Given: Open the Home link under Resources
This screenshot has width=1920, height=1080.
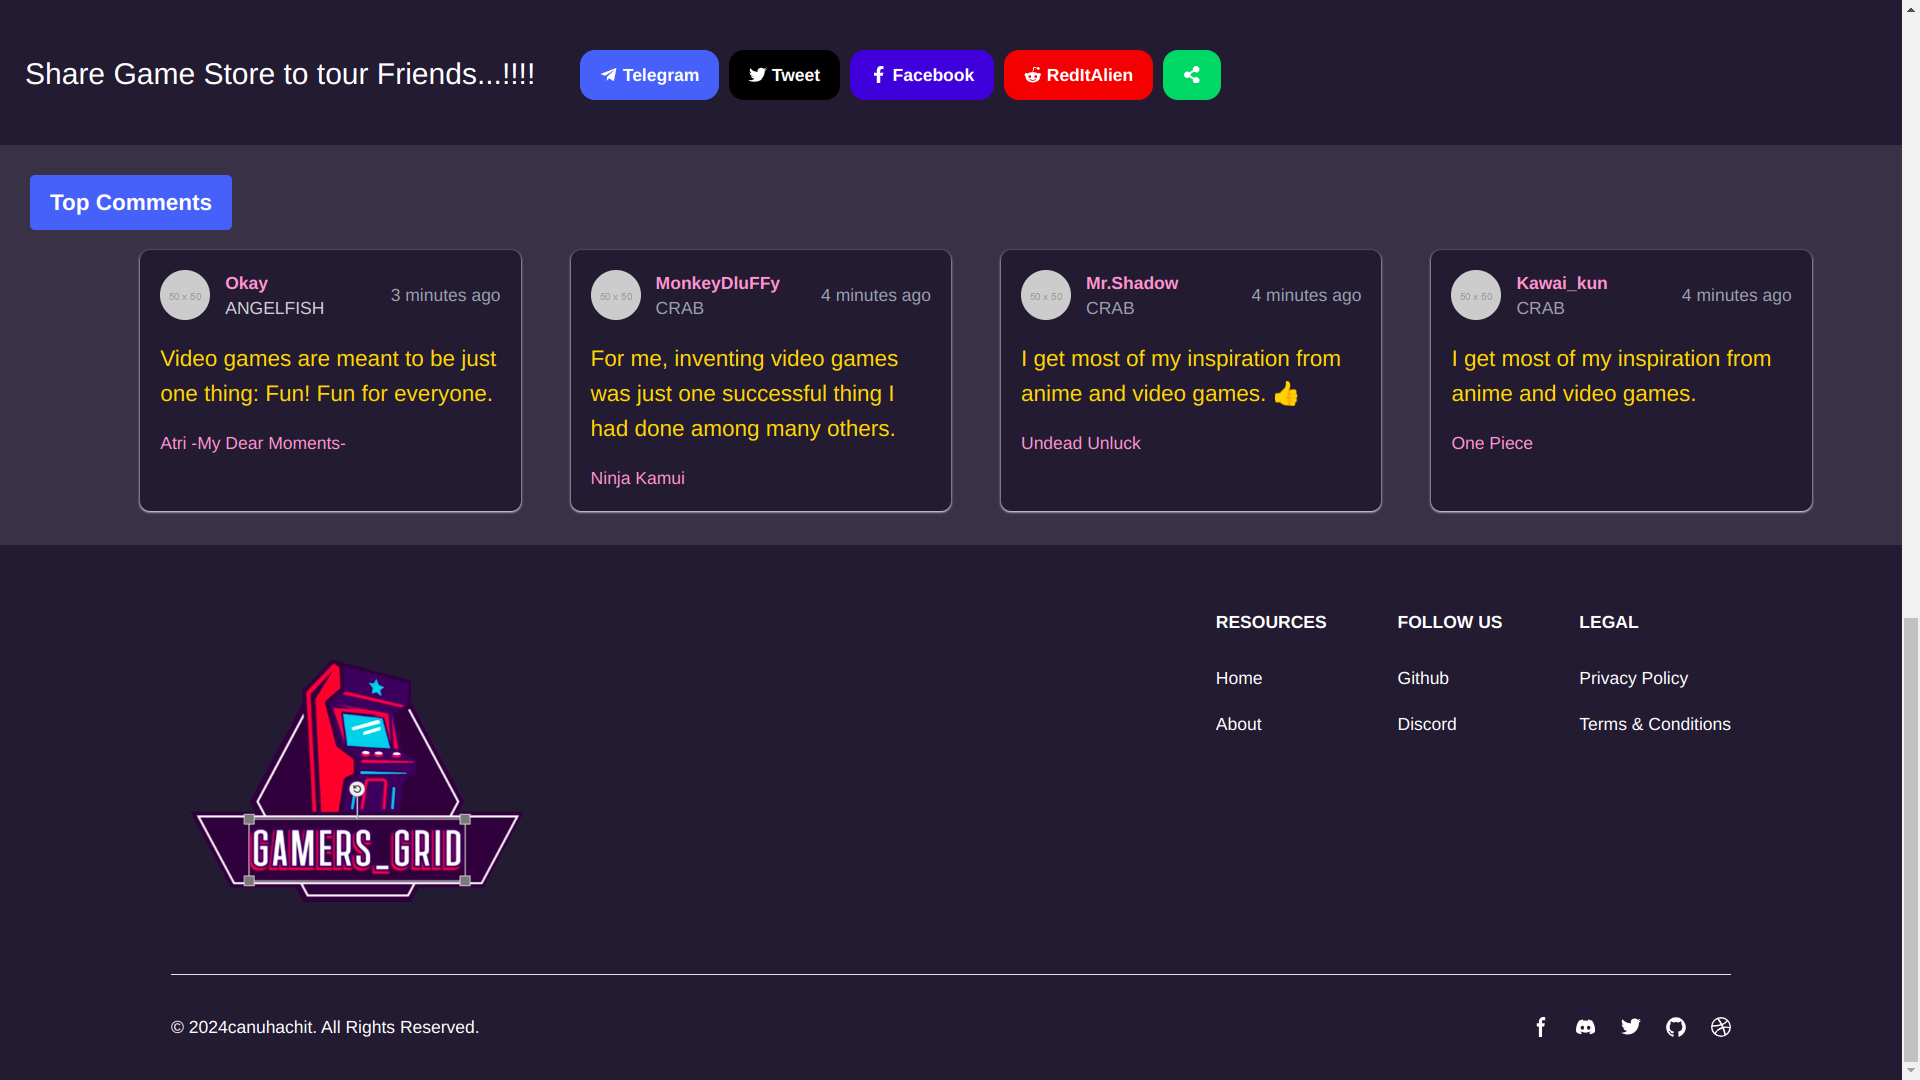Looking at the screenshot, I should point(1238,678).
